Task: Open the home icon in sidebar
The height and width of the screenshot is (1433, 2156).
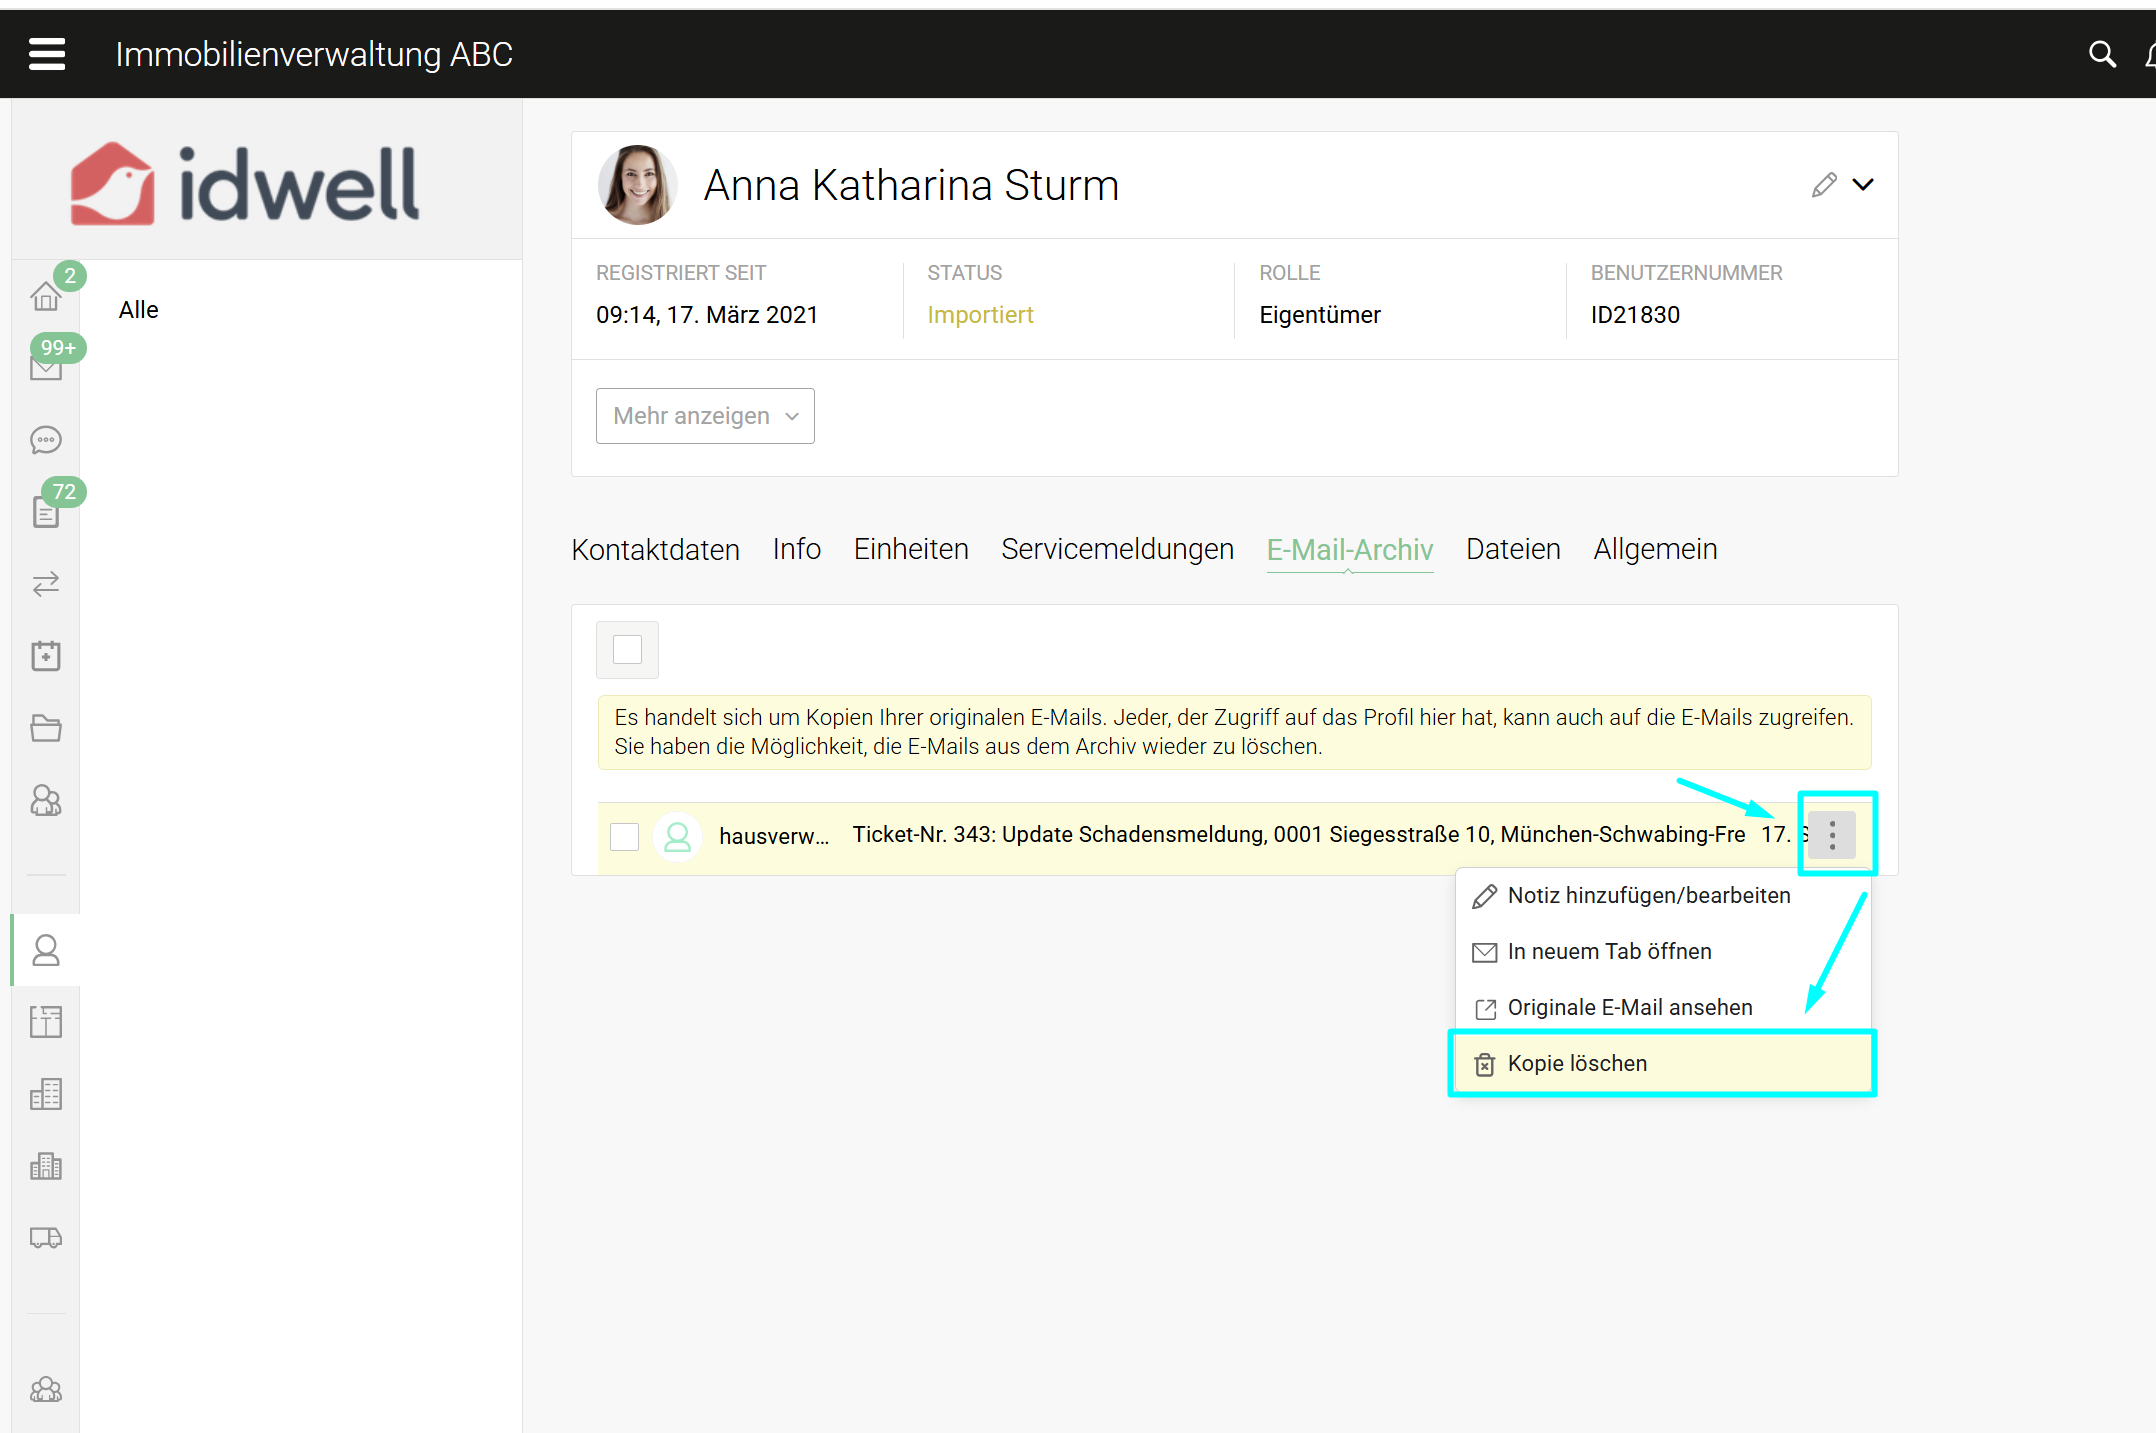Action: pyautogui.click(x=46, y=296)
